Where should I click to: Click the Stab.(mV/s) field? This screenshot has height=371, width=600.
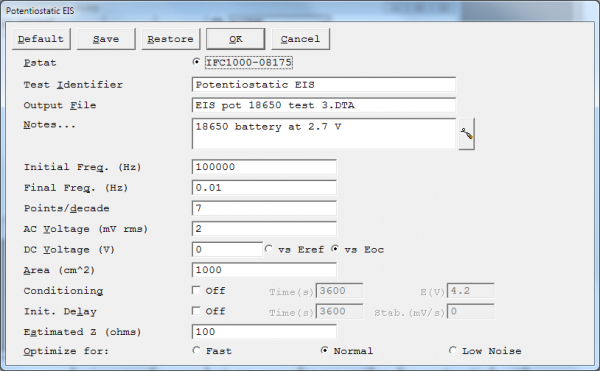coord(471,312)
